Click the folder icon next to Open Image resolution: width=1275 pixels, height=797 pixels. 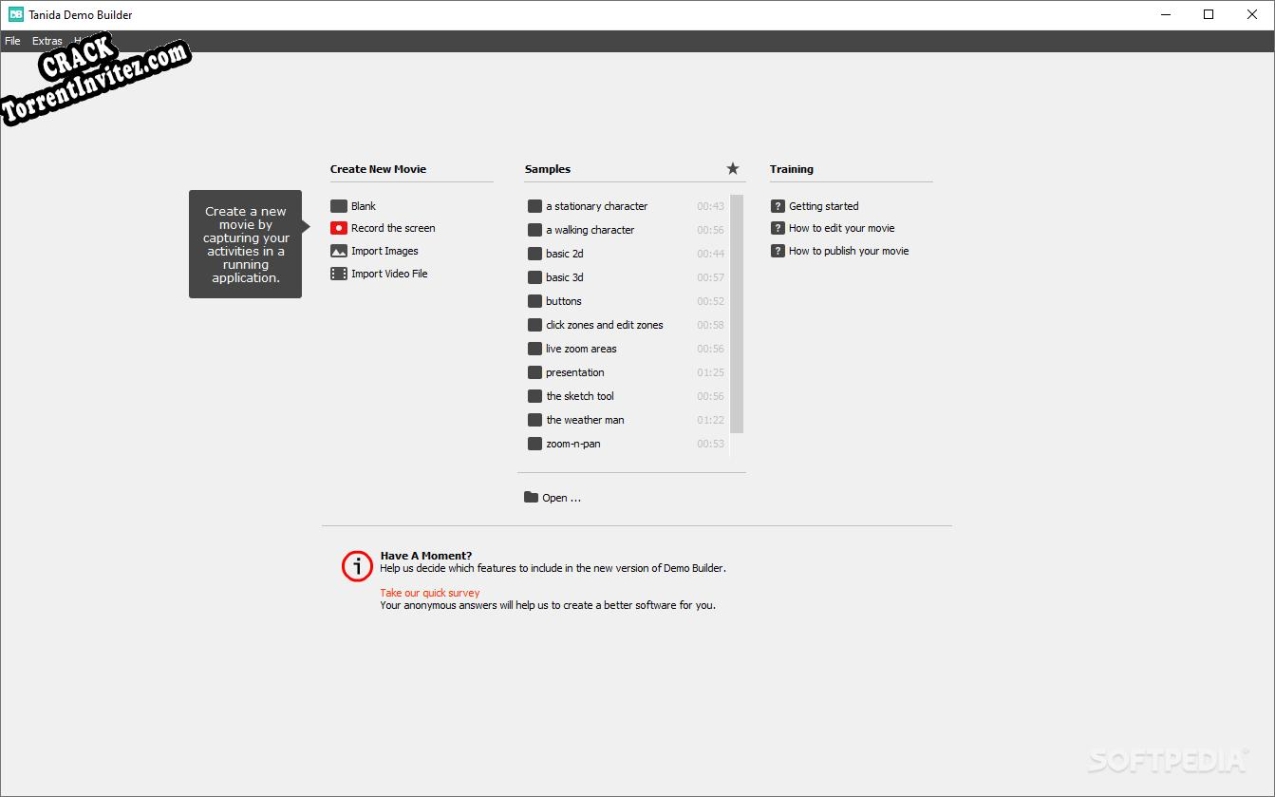point(529,497)
